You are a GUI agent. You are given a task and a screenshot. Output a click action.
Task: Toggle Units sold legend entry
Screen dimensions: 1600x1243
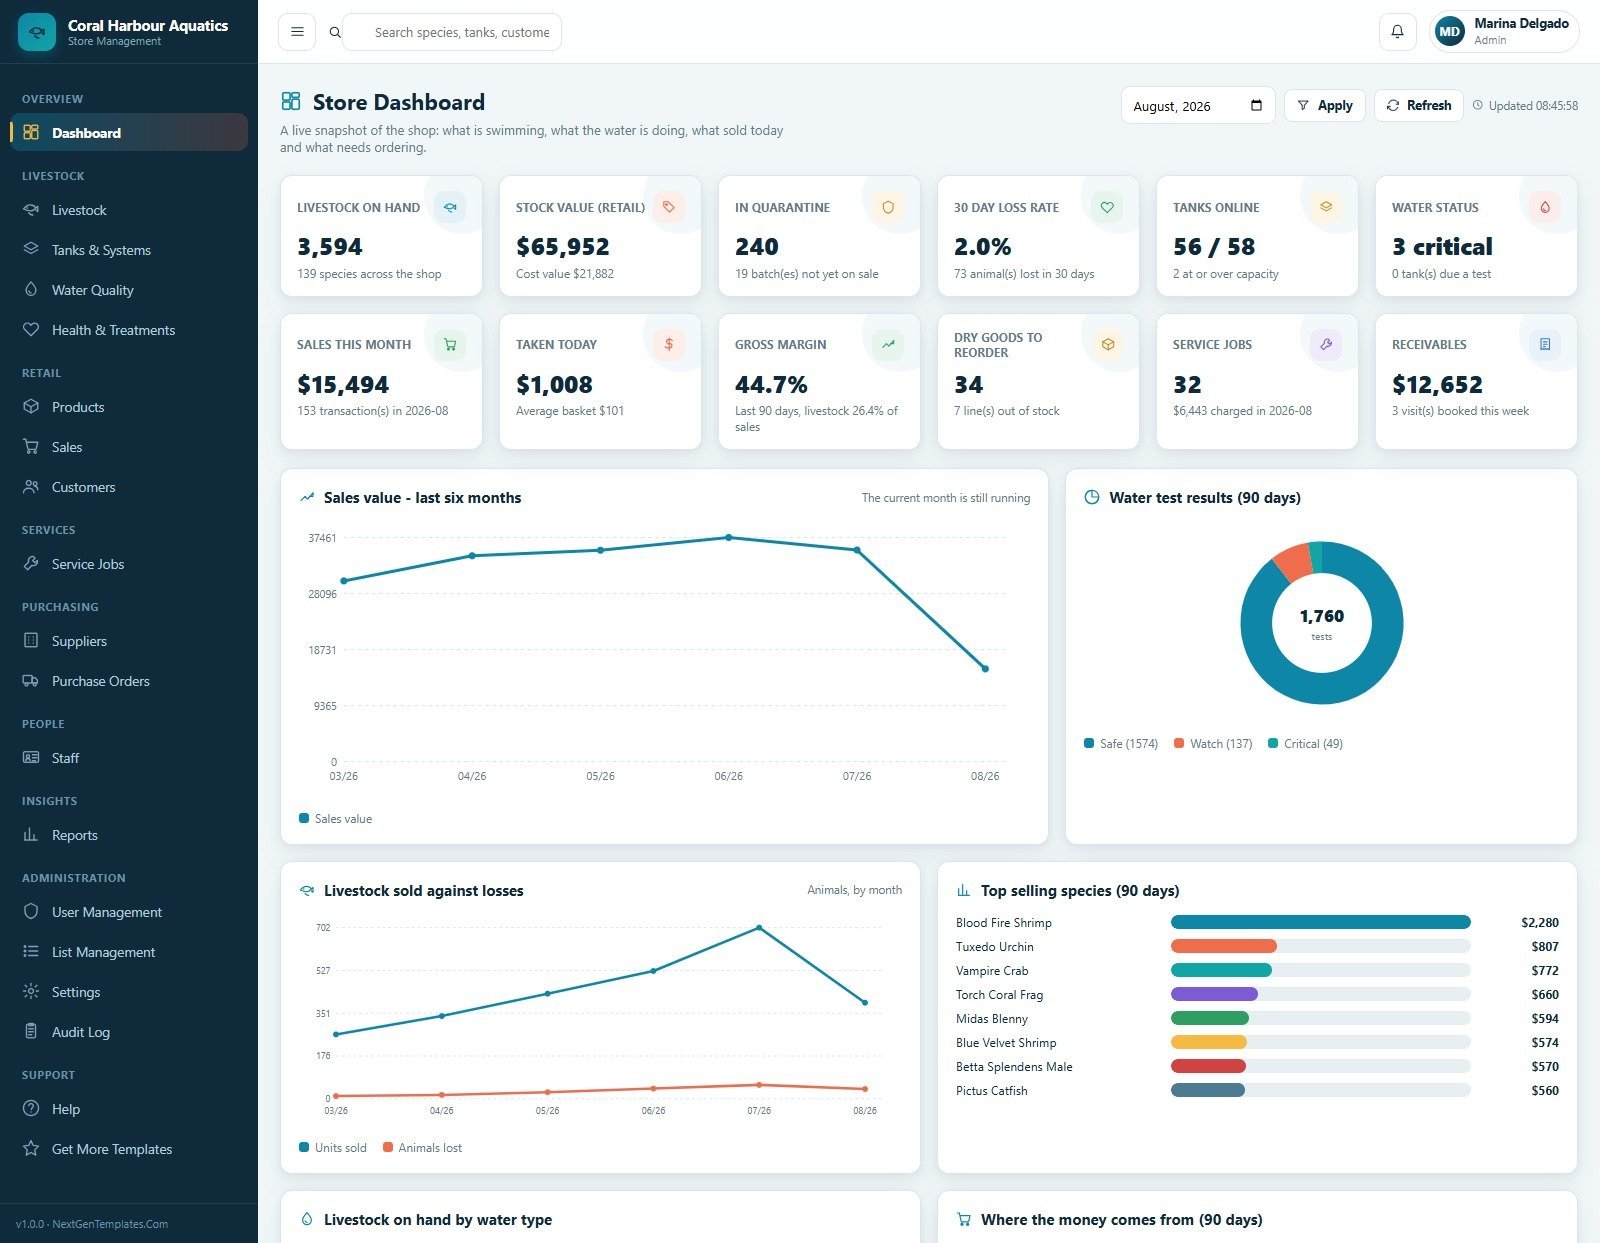(x=333, y=1147)
